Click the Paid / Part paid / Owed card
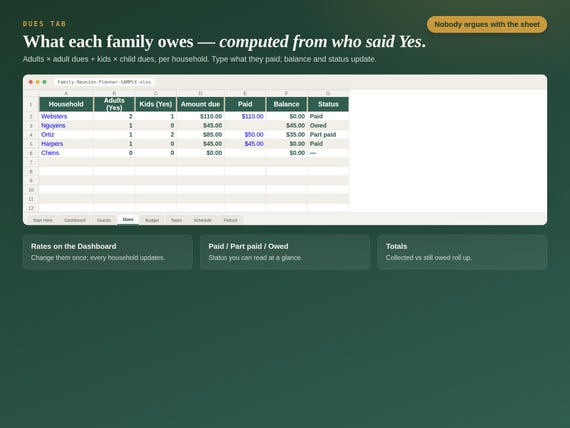 [x=285, y=252]
